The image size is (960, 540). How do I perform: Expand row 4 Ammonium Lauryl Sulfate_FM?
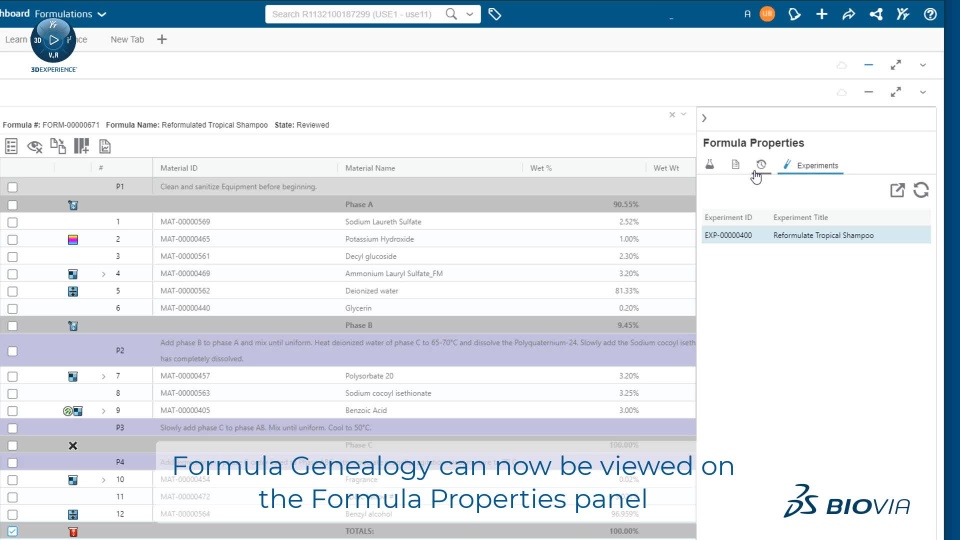(x=103, y=274)
